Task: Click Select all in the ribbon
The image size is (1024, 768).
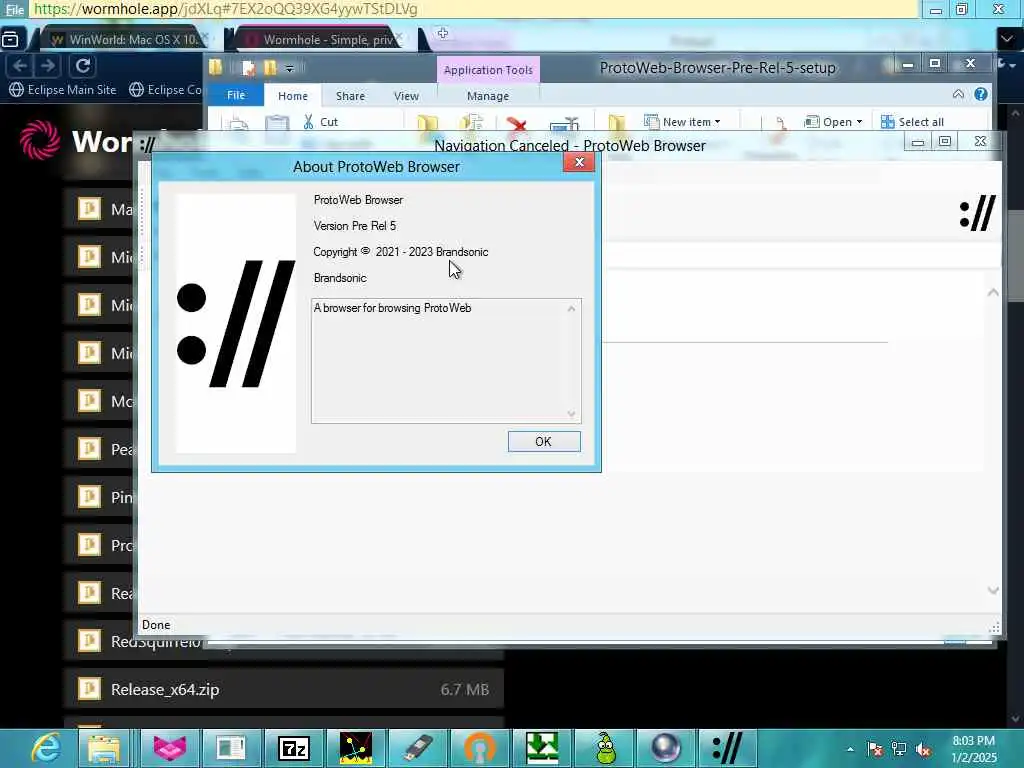Action: [x=912, y=122]
